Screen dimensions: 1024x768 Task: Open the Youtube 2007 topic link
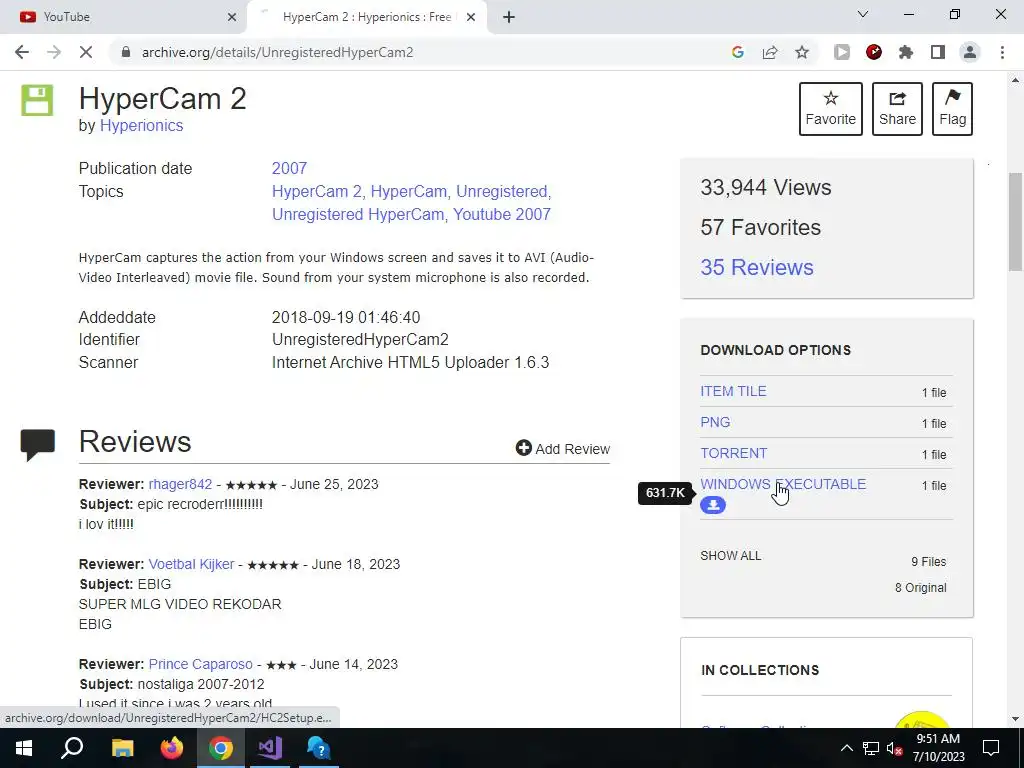click(502, 214)
